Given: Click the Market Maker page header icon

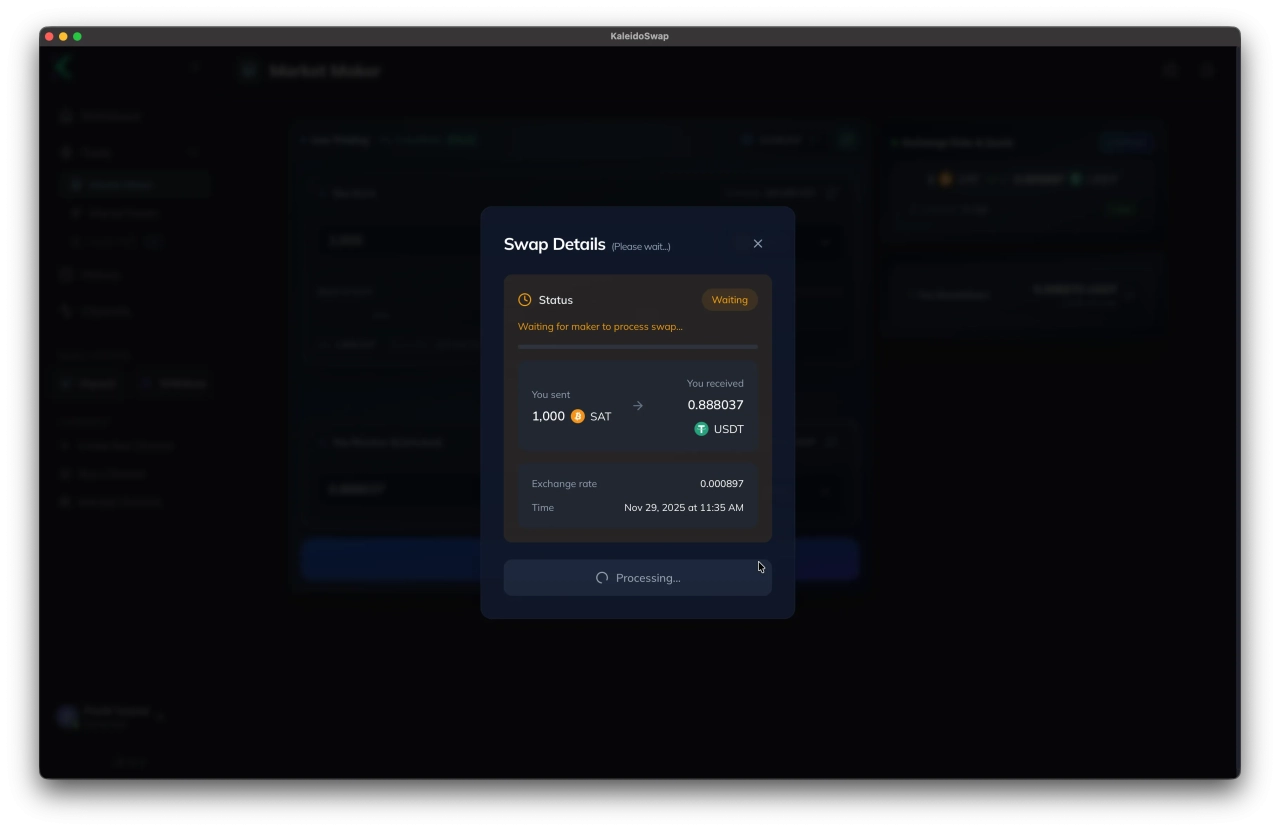Looking at the screenshot, I should [250, 71].
